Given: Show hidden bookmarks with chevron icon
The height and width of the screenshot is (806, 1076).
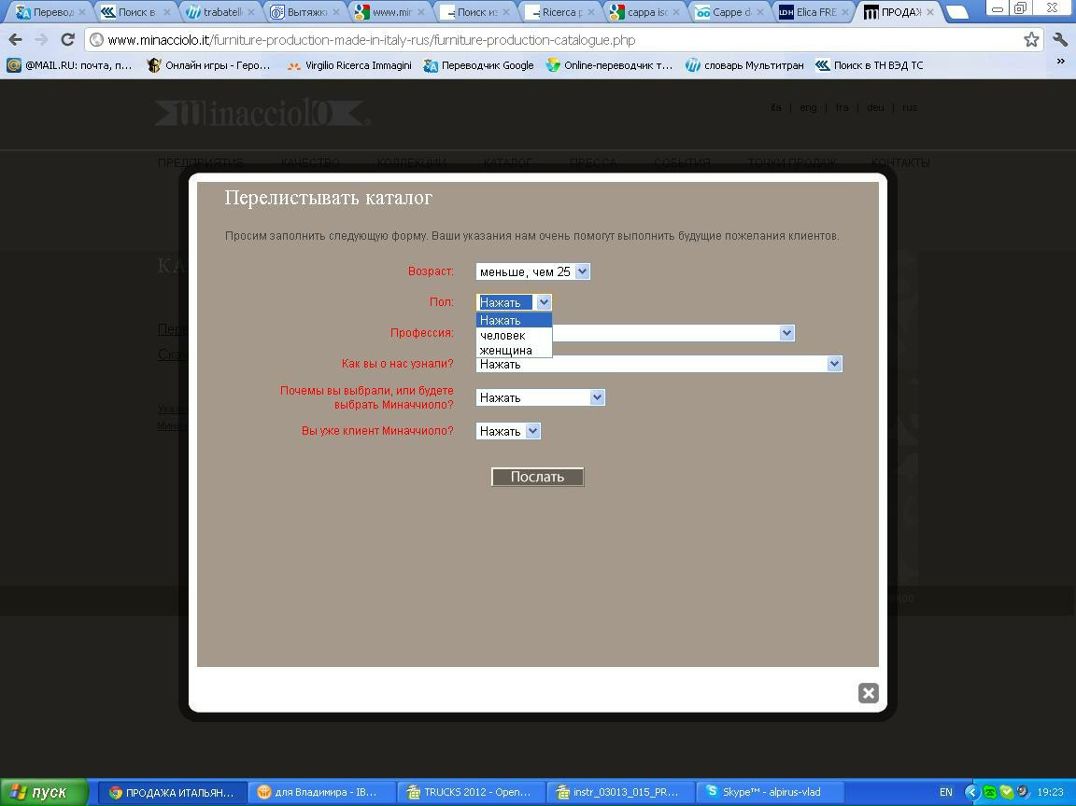Looking at the screenshot, I should click(1060, 63).
